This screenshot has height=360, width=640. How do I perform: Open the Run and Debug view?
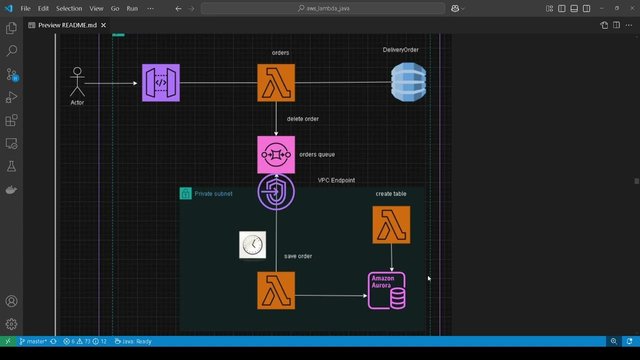point(11,97)
